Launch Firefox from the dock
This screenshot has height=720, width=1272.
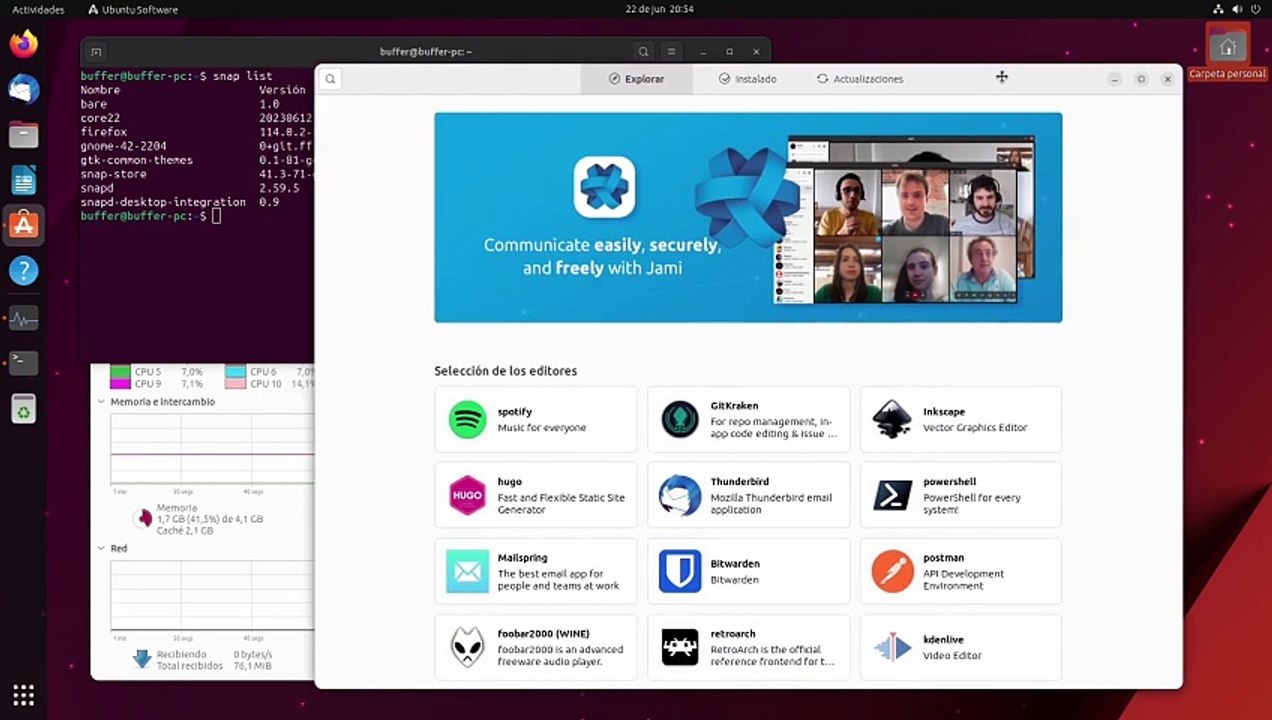click(23, 44)
